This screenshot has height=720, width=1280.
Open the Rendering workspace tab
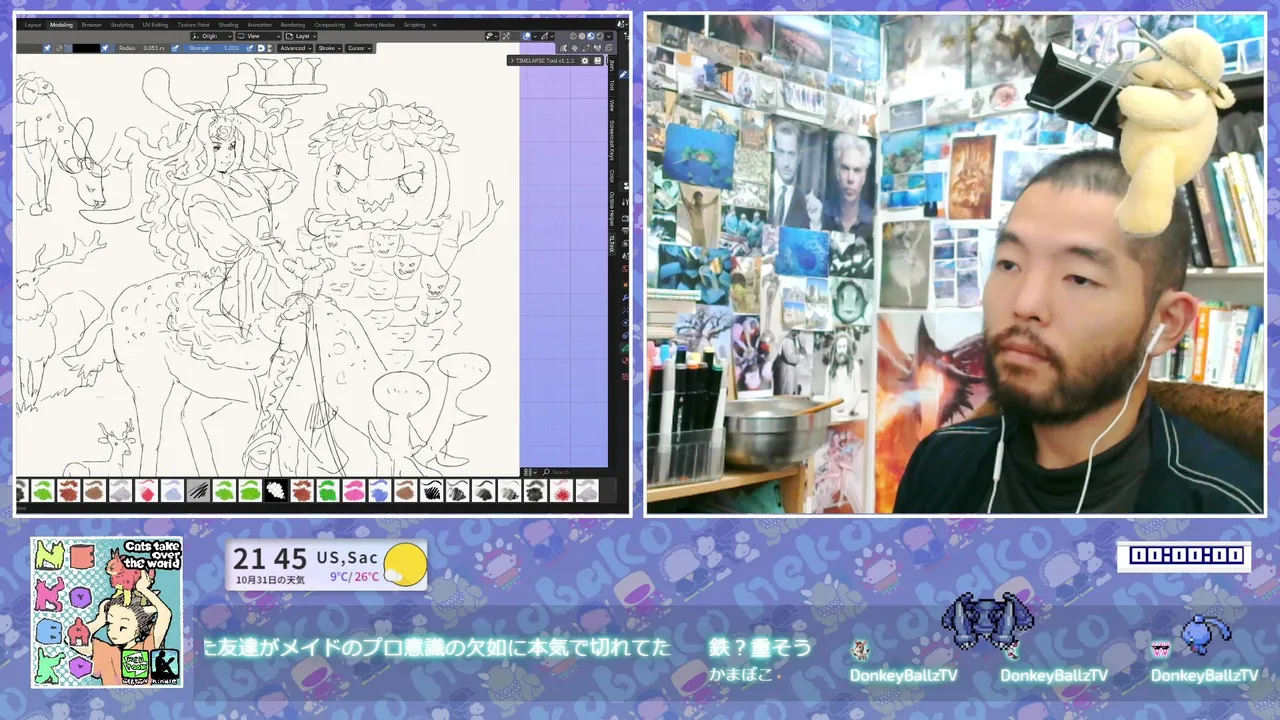click(293, 24)
